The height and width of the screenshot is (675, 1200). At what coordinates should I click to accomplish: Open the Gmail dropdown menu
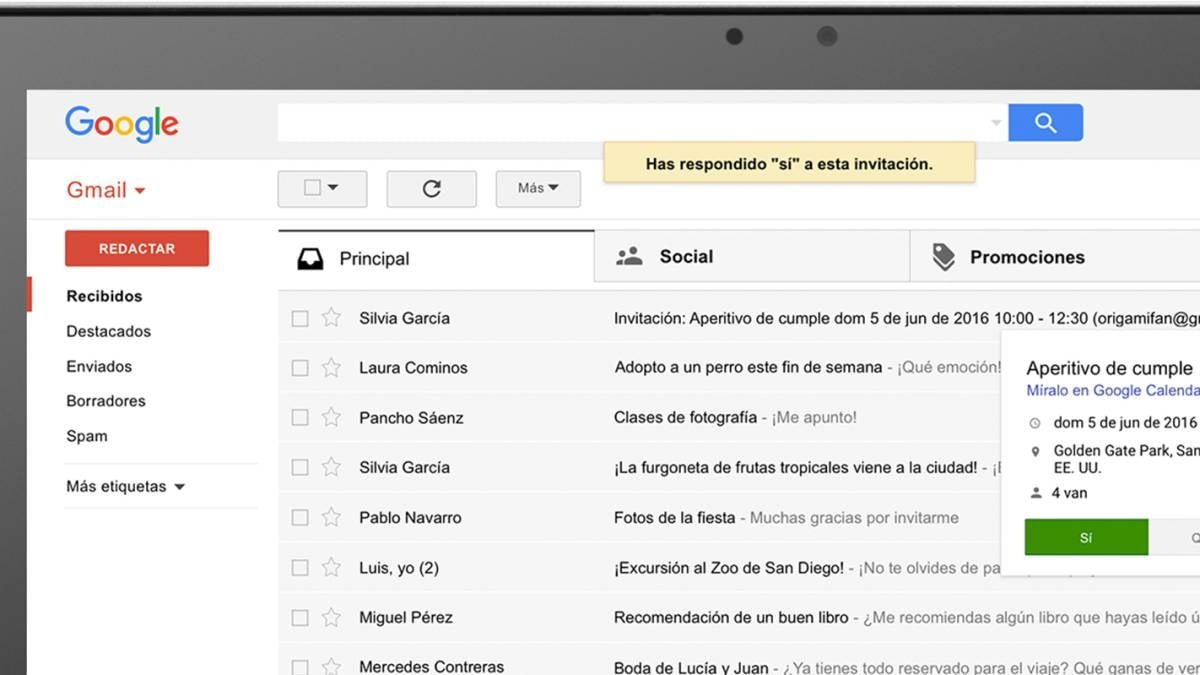[x=106, y=190]
